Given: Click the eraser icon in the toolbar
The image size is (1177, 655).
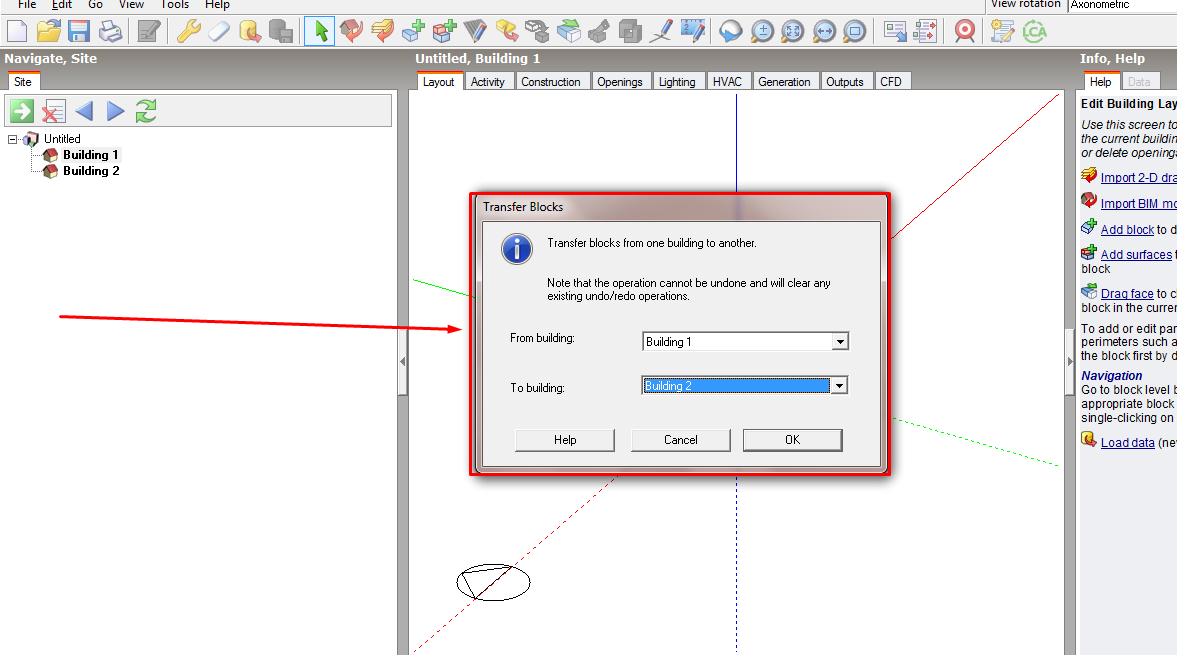Looking at the screenshot, I should 218,32.
